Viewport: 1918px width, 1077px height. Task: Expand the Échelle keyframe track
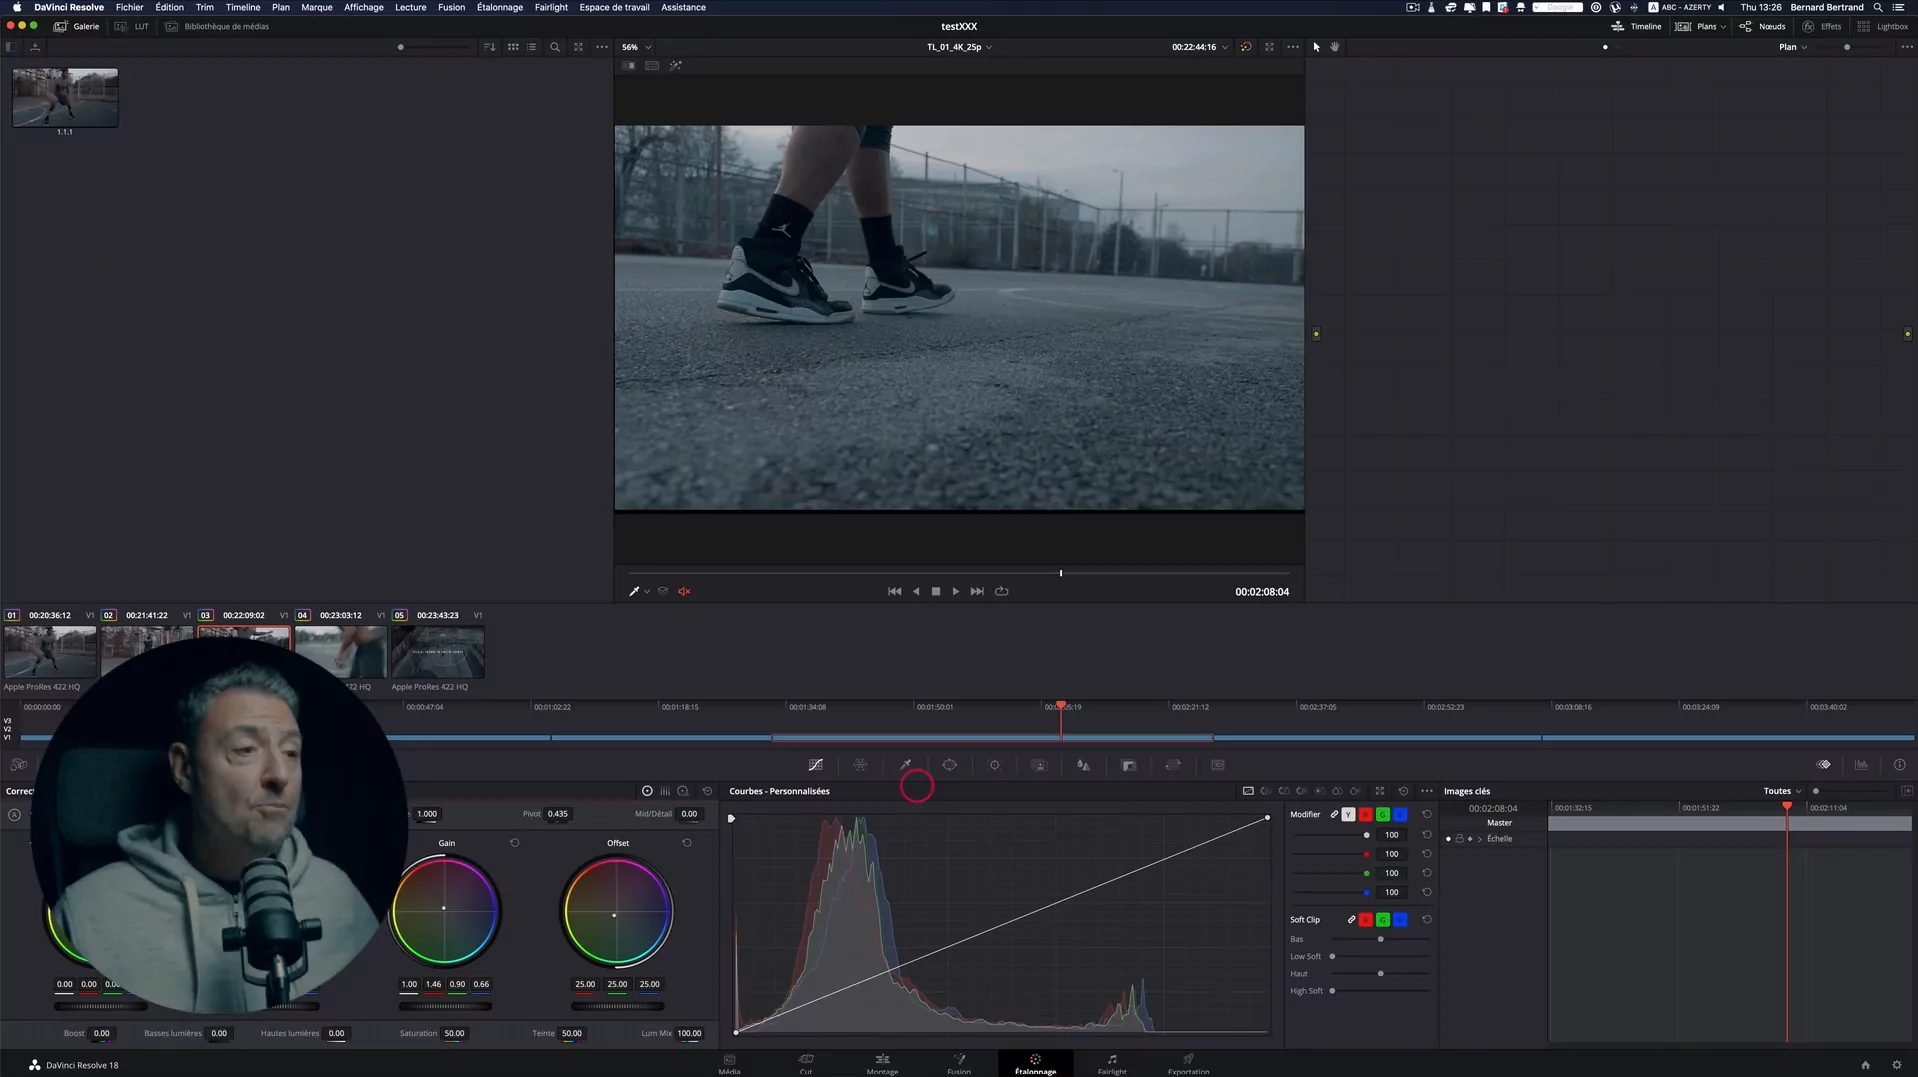pyautogui.click(x=1480, y=839)
